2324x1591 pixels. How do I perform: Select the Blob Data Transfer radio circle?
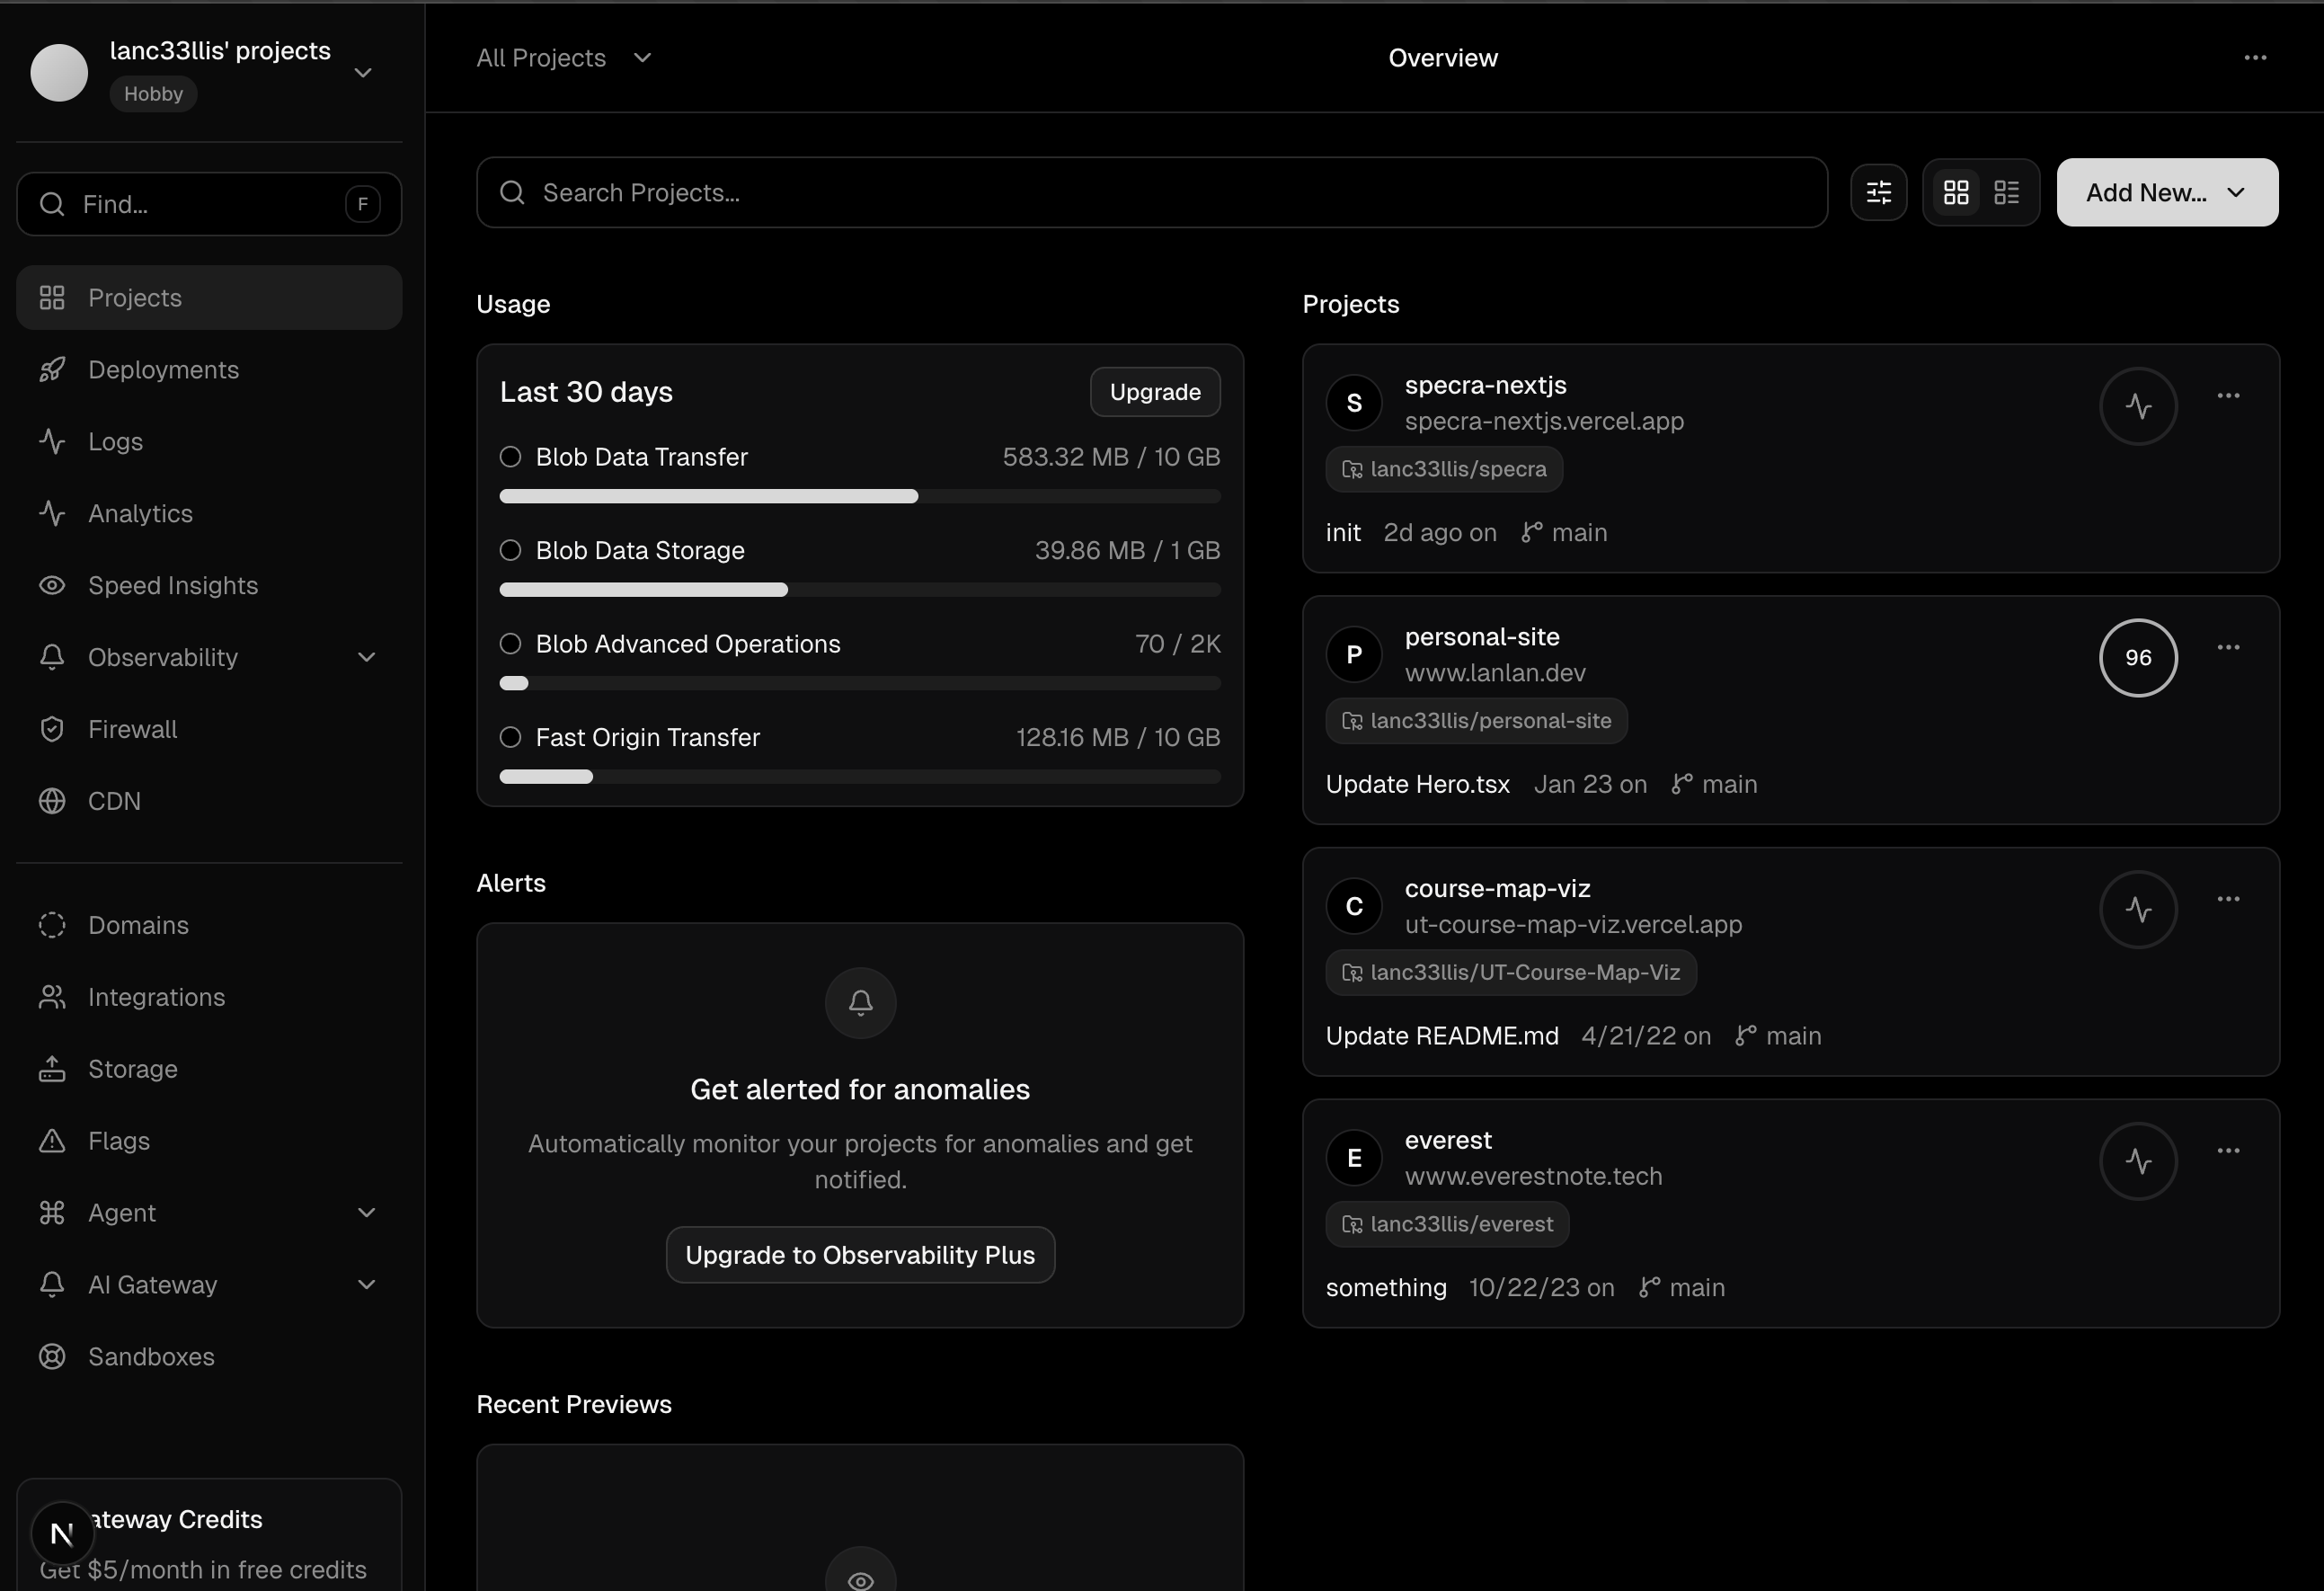[x=510, y=457]
